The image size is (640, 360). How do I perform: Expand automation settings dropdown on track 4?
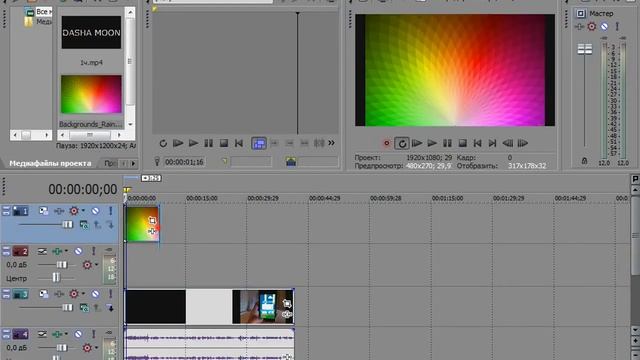[96, 348]
